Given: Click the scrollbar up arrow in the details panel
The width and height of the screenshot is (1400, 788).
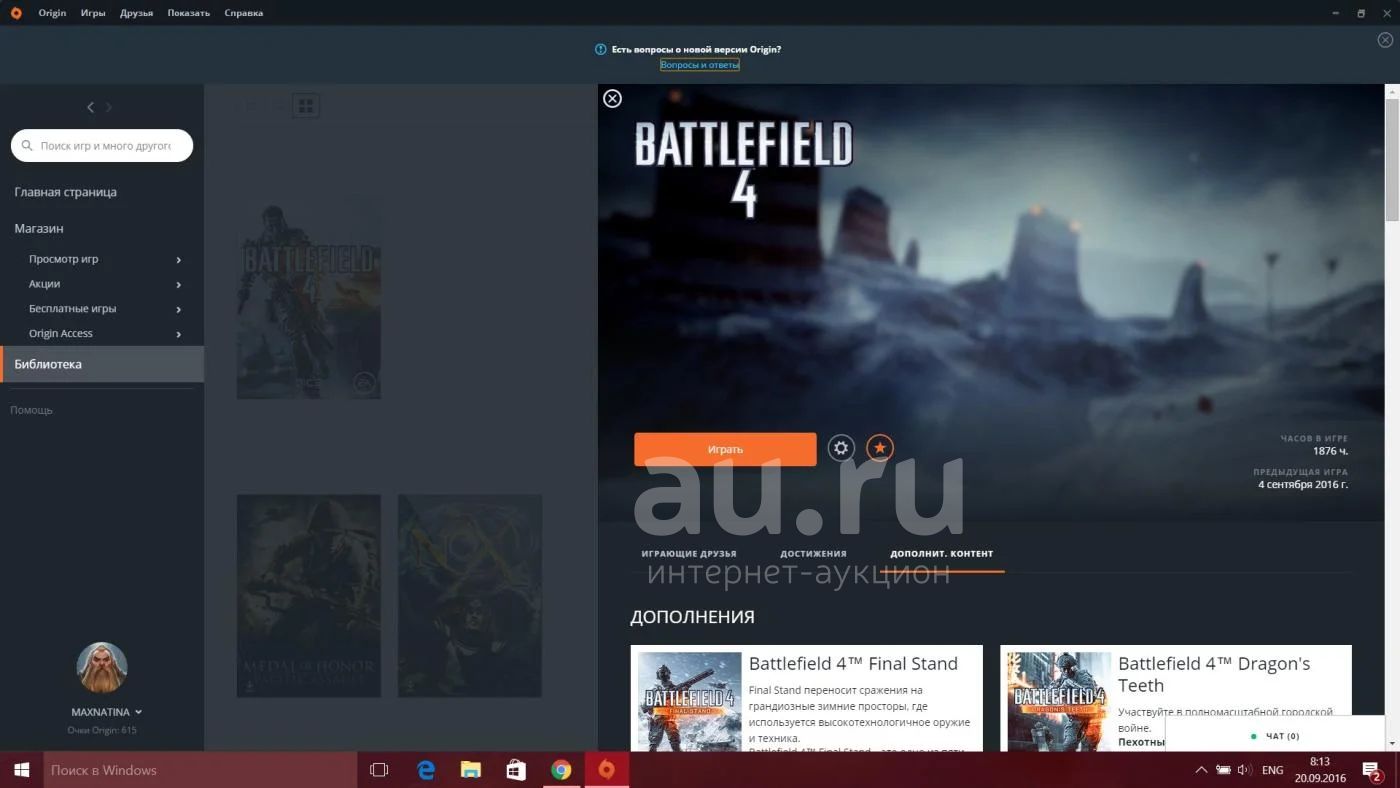Looking at the screenshot, I should tap(1392, 91).
